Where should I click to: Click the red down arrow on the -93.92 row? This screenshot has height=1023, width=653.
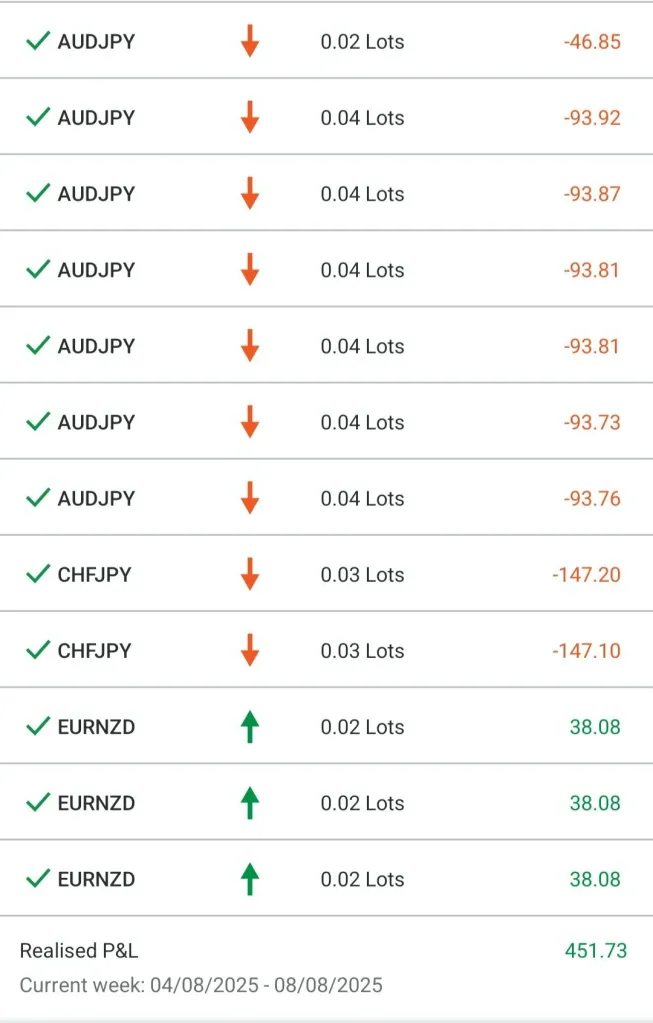pyautogui.click(x=250, y=118)
